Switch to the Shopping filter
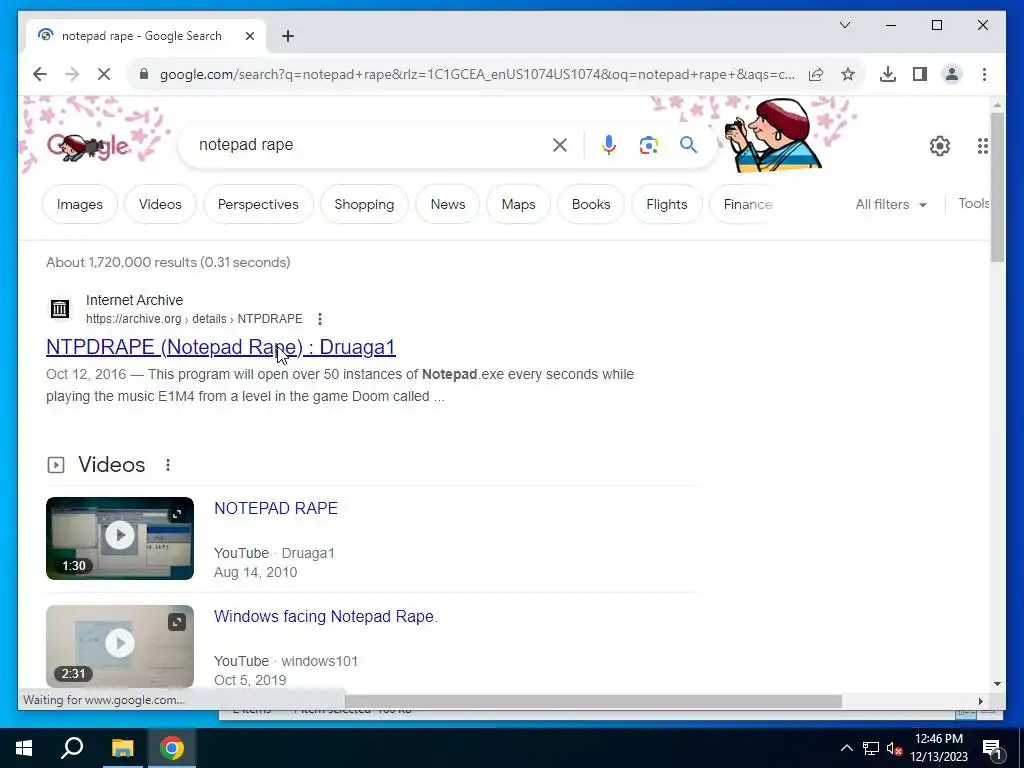This screenshot has width=1024, height=768. [364, 204]
